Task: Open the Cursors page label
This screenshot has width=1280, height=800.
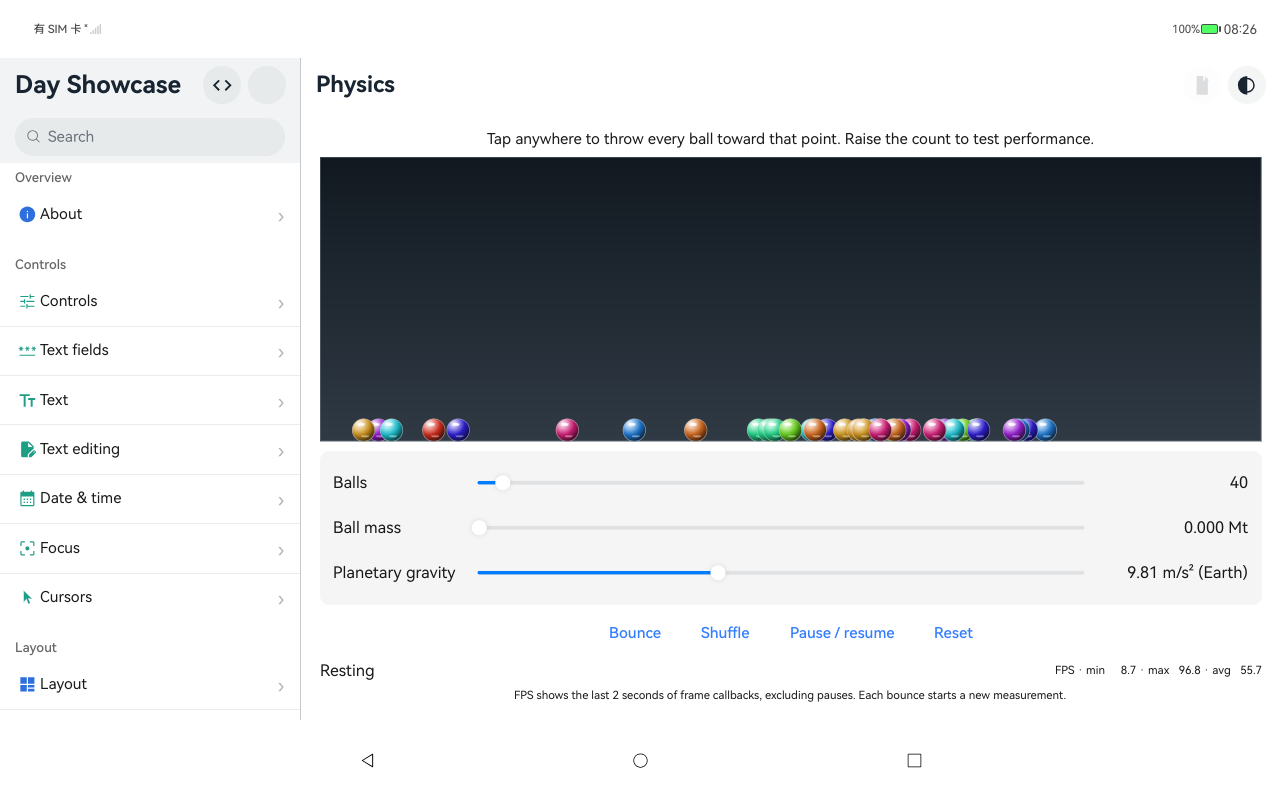Action: click(x=66, y=597)
